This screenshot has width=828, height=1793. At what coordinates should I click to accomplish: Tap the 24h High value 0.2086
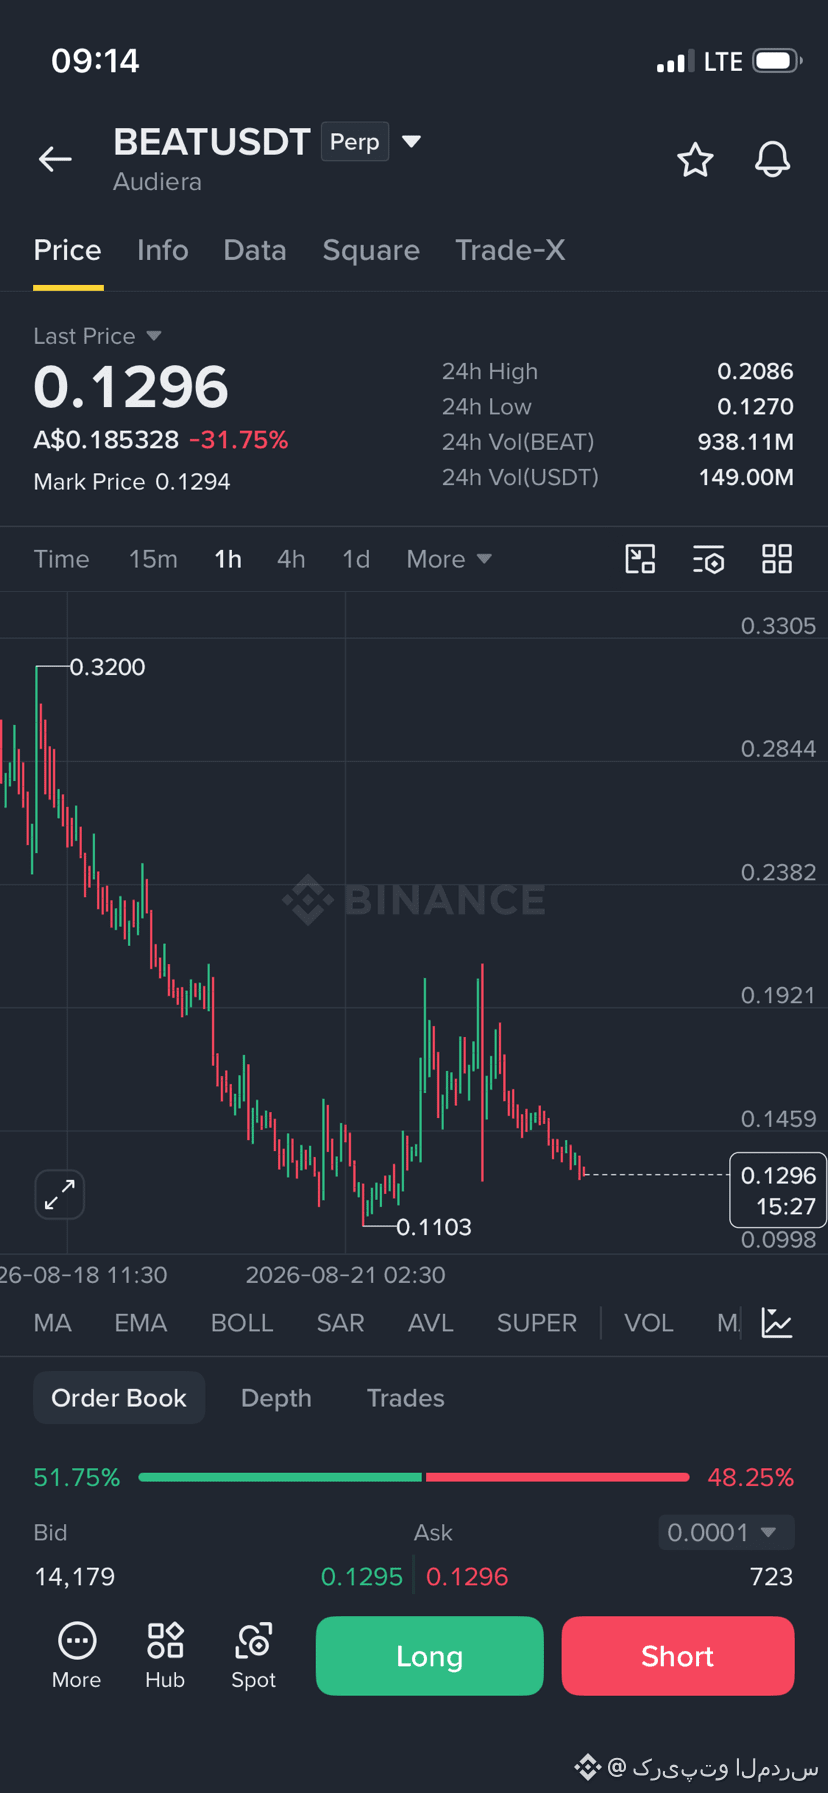(755, 371)
